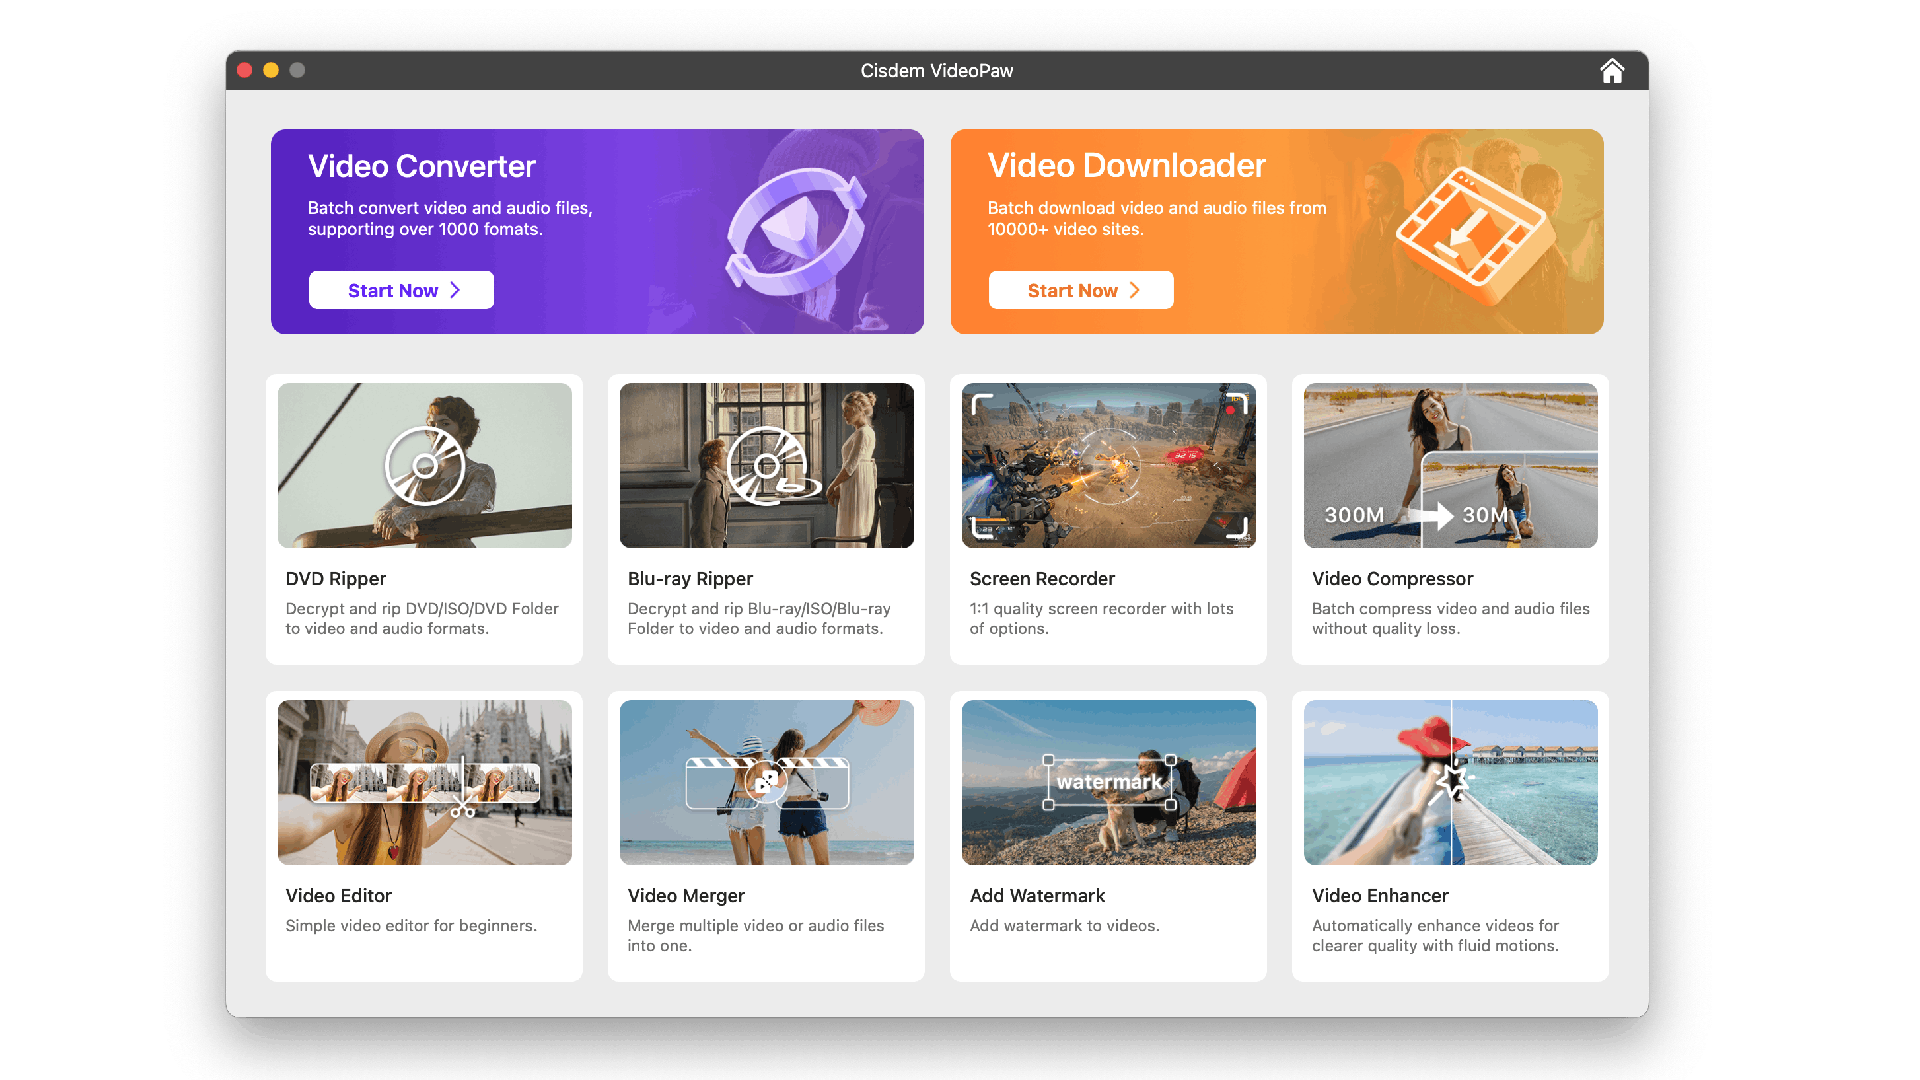Image resolution: width=1920 pixels, height=1080 pixels.
Task: Click 'Simple video editor for beginners.' text
Action: coord(411,926)
